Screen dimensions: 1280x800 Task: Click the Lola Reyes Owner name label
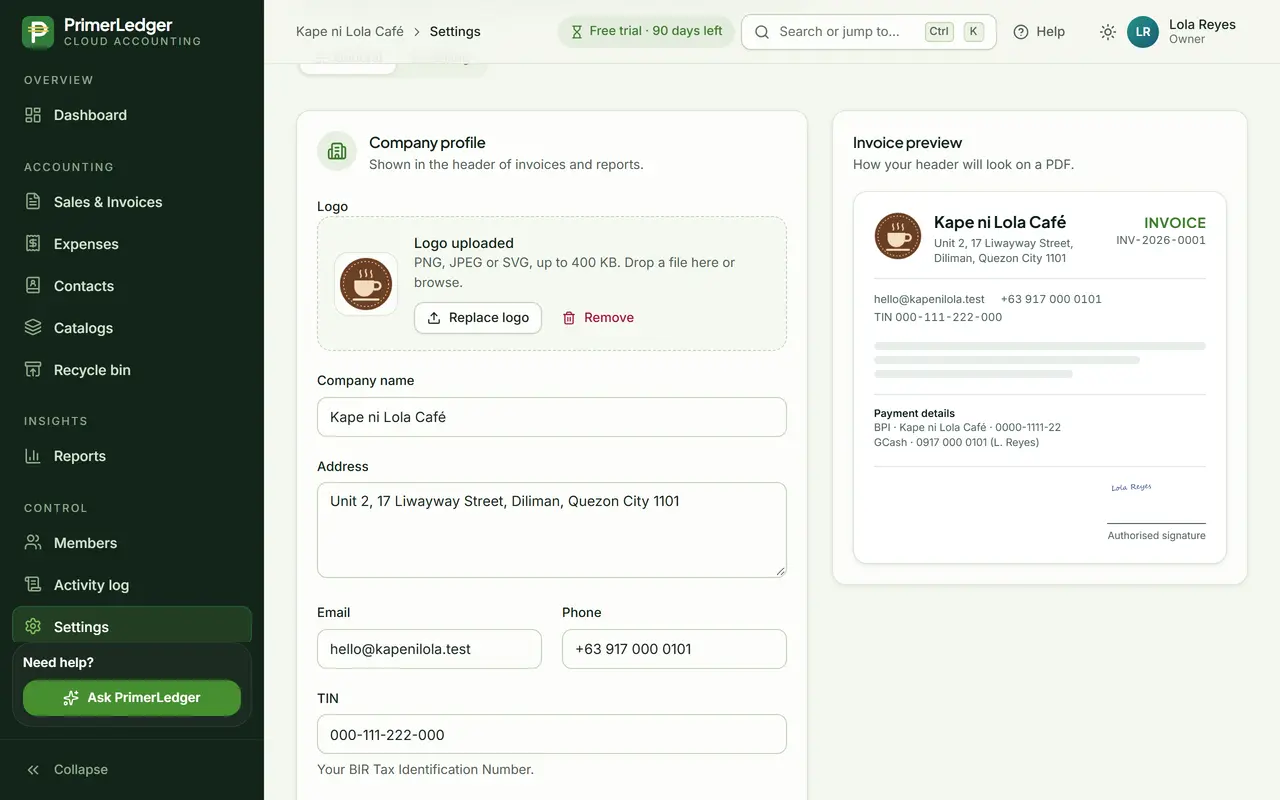1202,31
